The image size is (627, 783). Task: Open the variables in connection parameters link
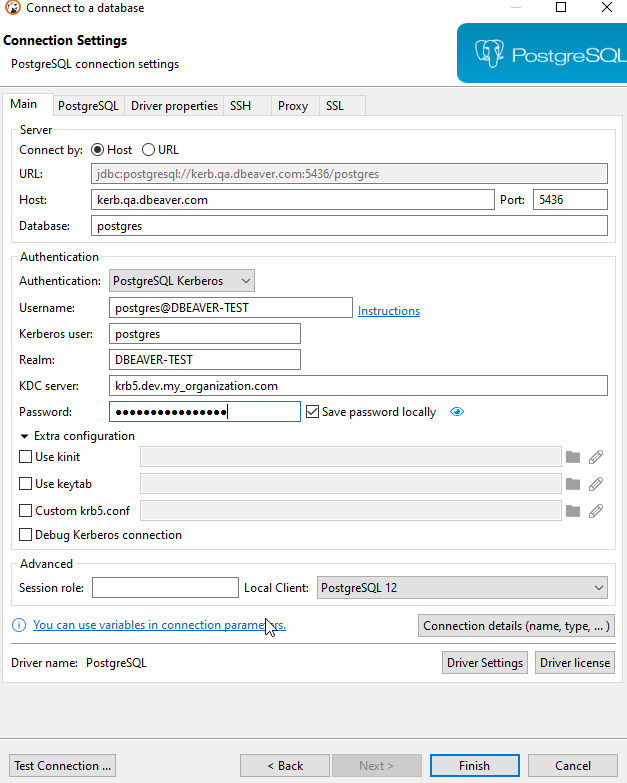point(159,625)
